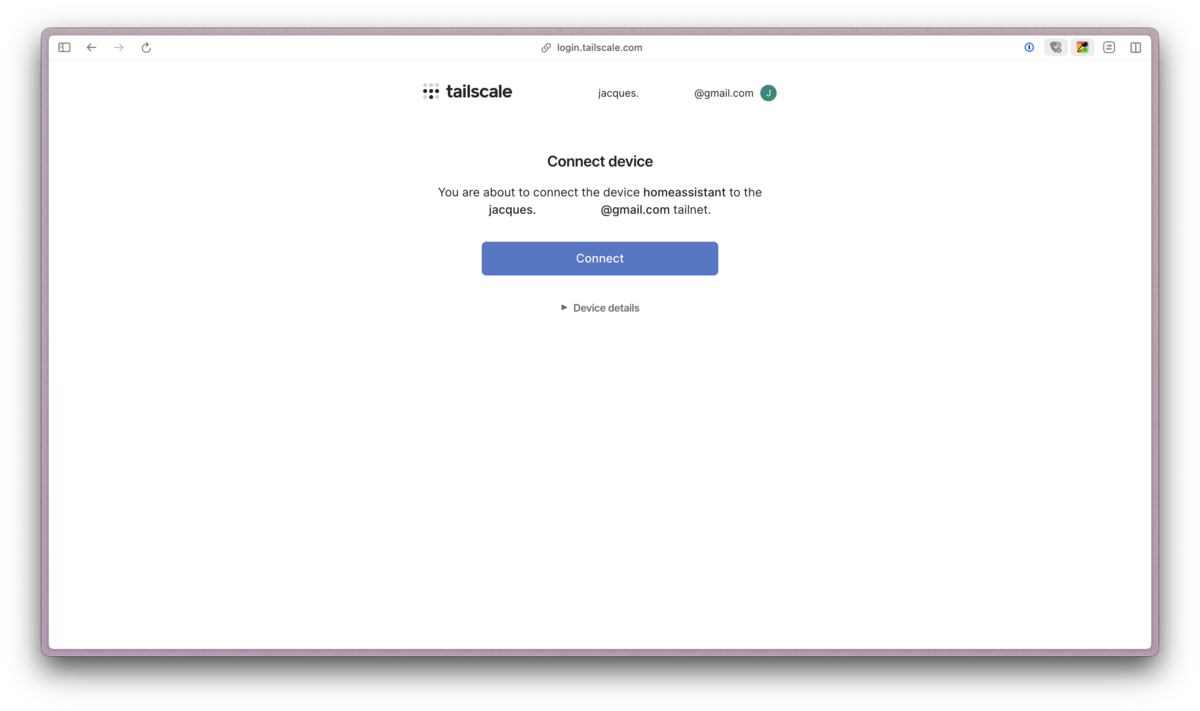Click the jacques gmail account name in header
This screenshot has width=1200, height=711.
point(675,93)
